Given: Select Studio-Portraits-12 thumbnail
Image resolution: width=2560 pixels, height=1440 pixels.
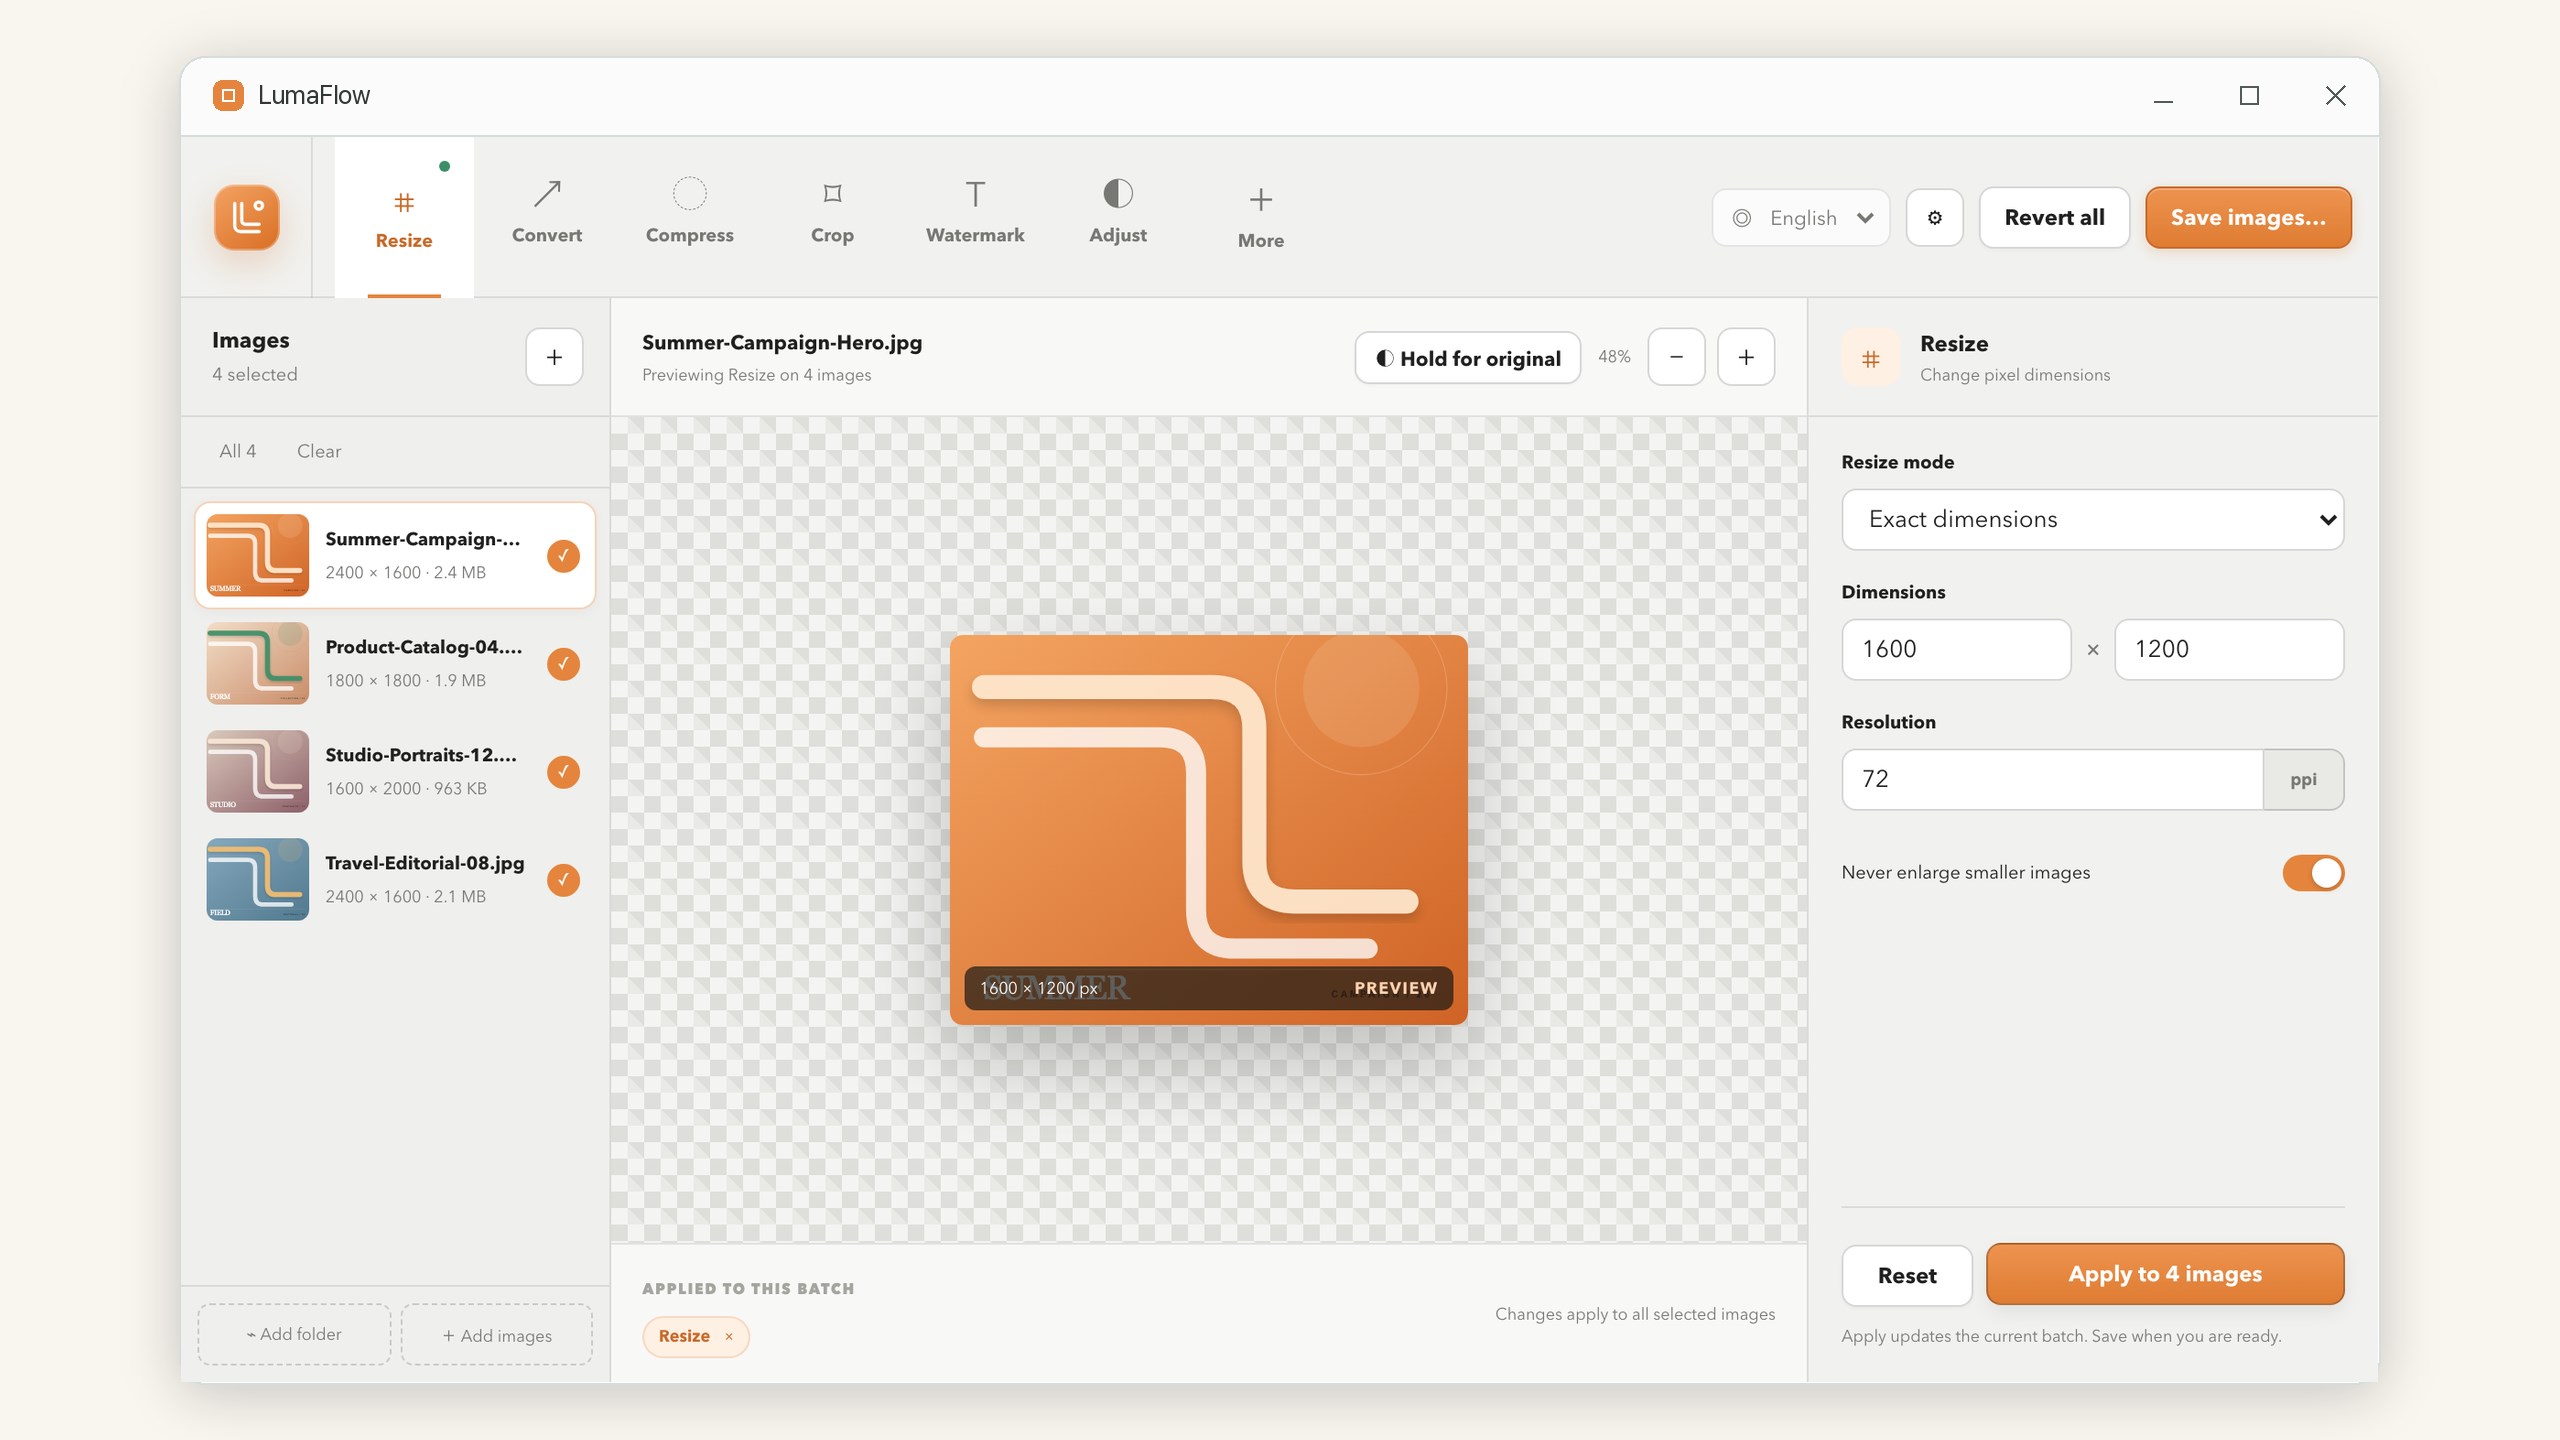Looking at the screenshot, I should (x=257, y=771).
